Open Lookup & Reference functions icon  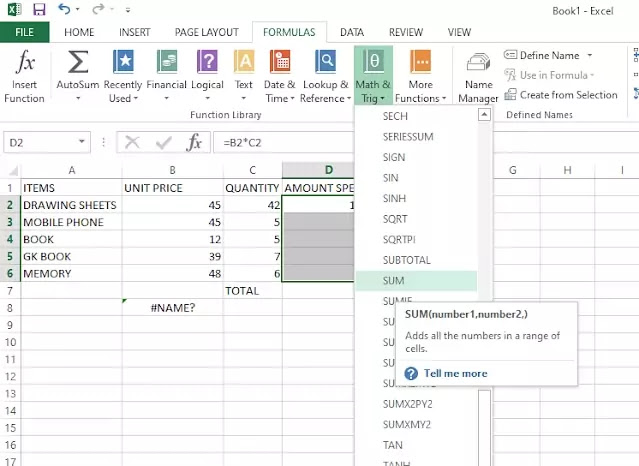[325, 62]
